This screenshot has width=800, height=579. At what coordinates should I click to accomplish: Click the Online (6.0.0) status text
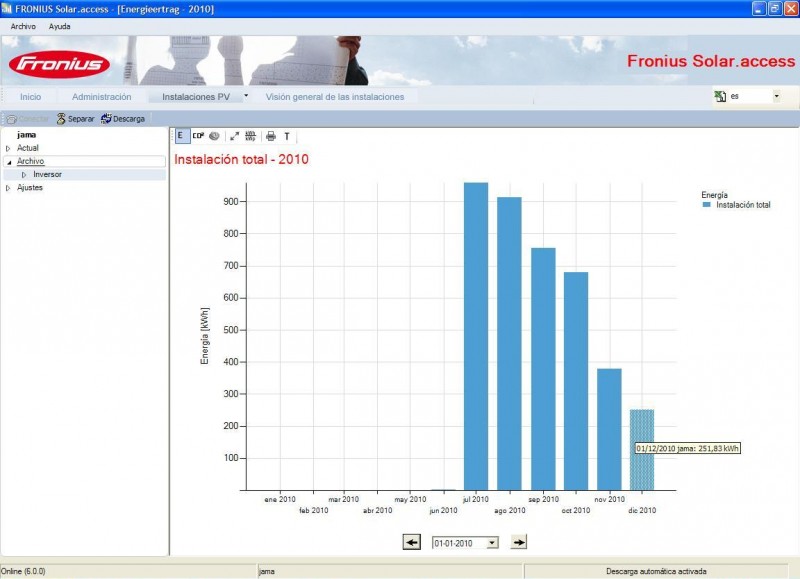(23, 571)
